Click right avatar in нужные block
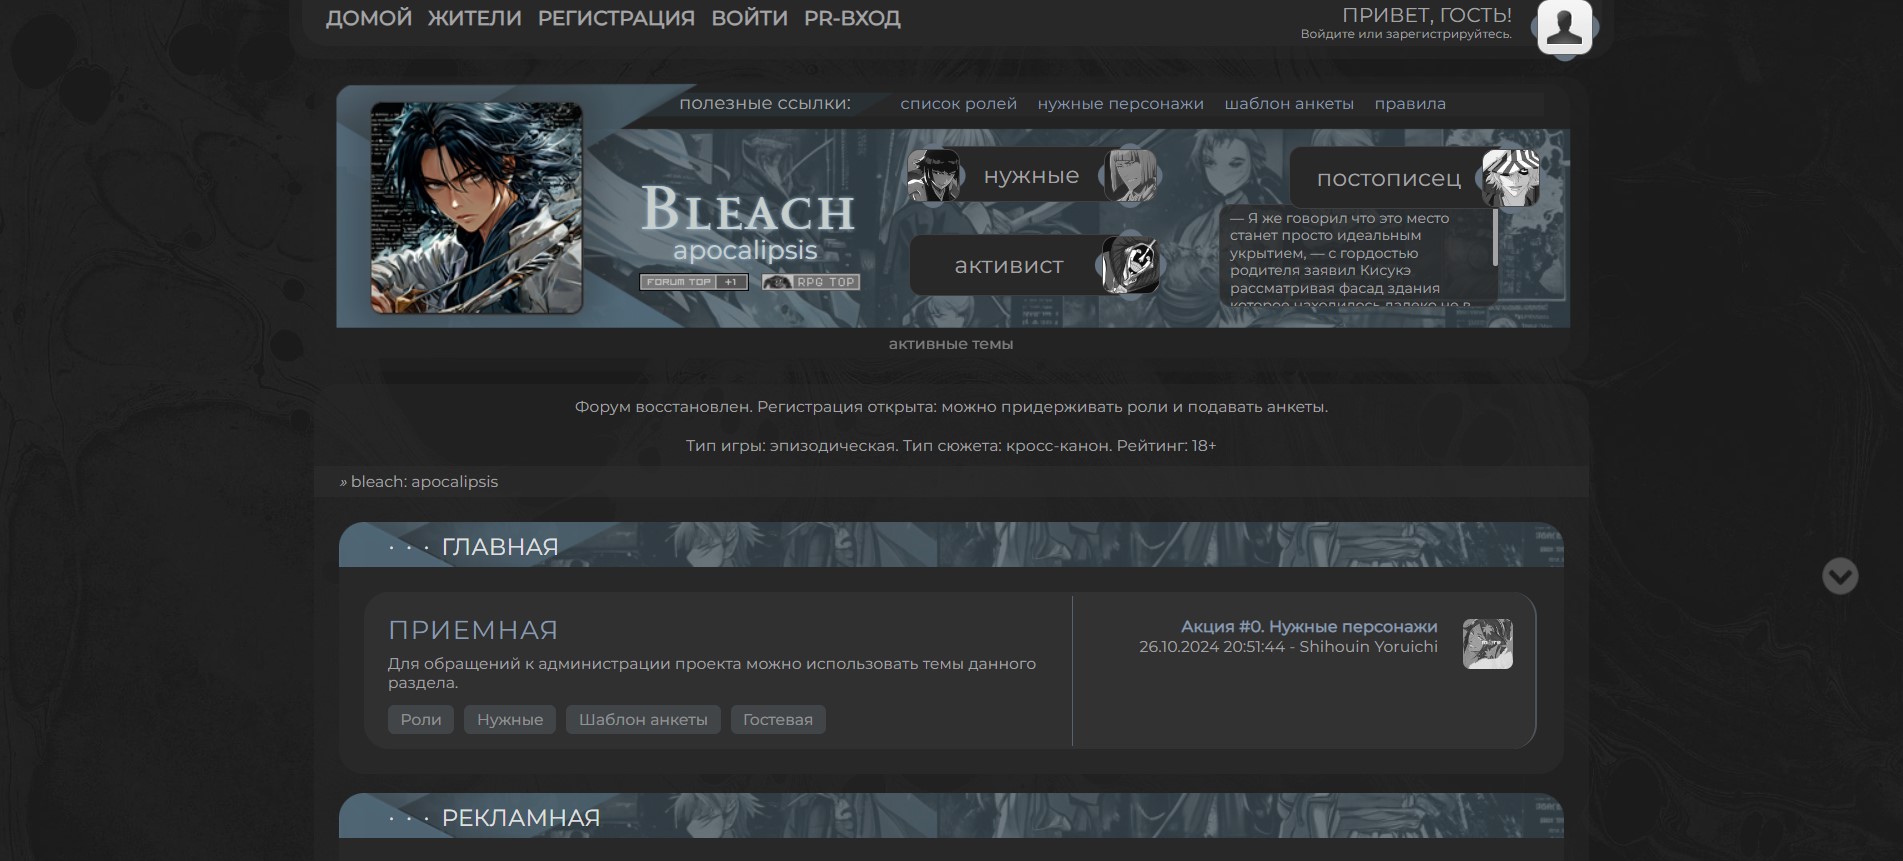This screenshot has height=861, width=1903. click(1130, 176)
